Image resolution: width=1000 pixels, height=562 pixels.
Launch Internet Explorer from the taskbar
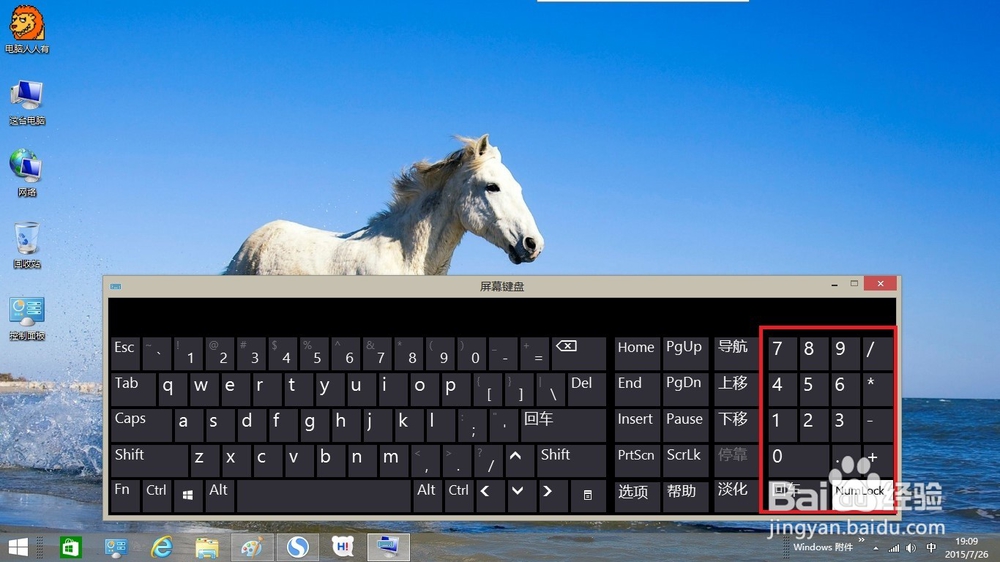click(162, 547)
